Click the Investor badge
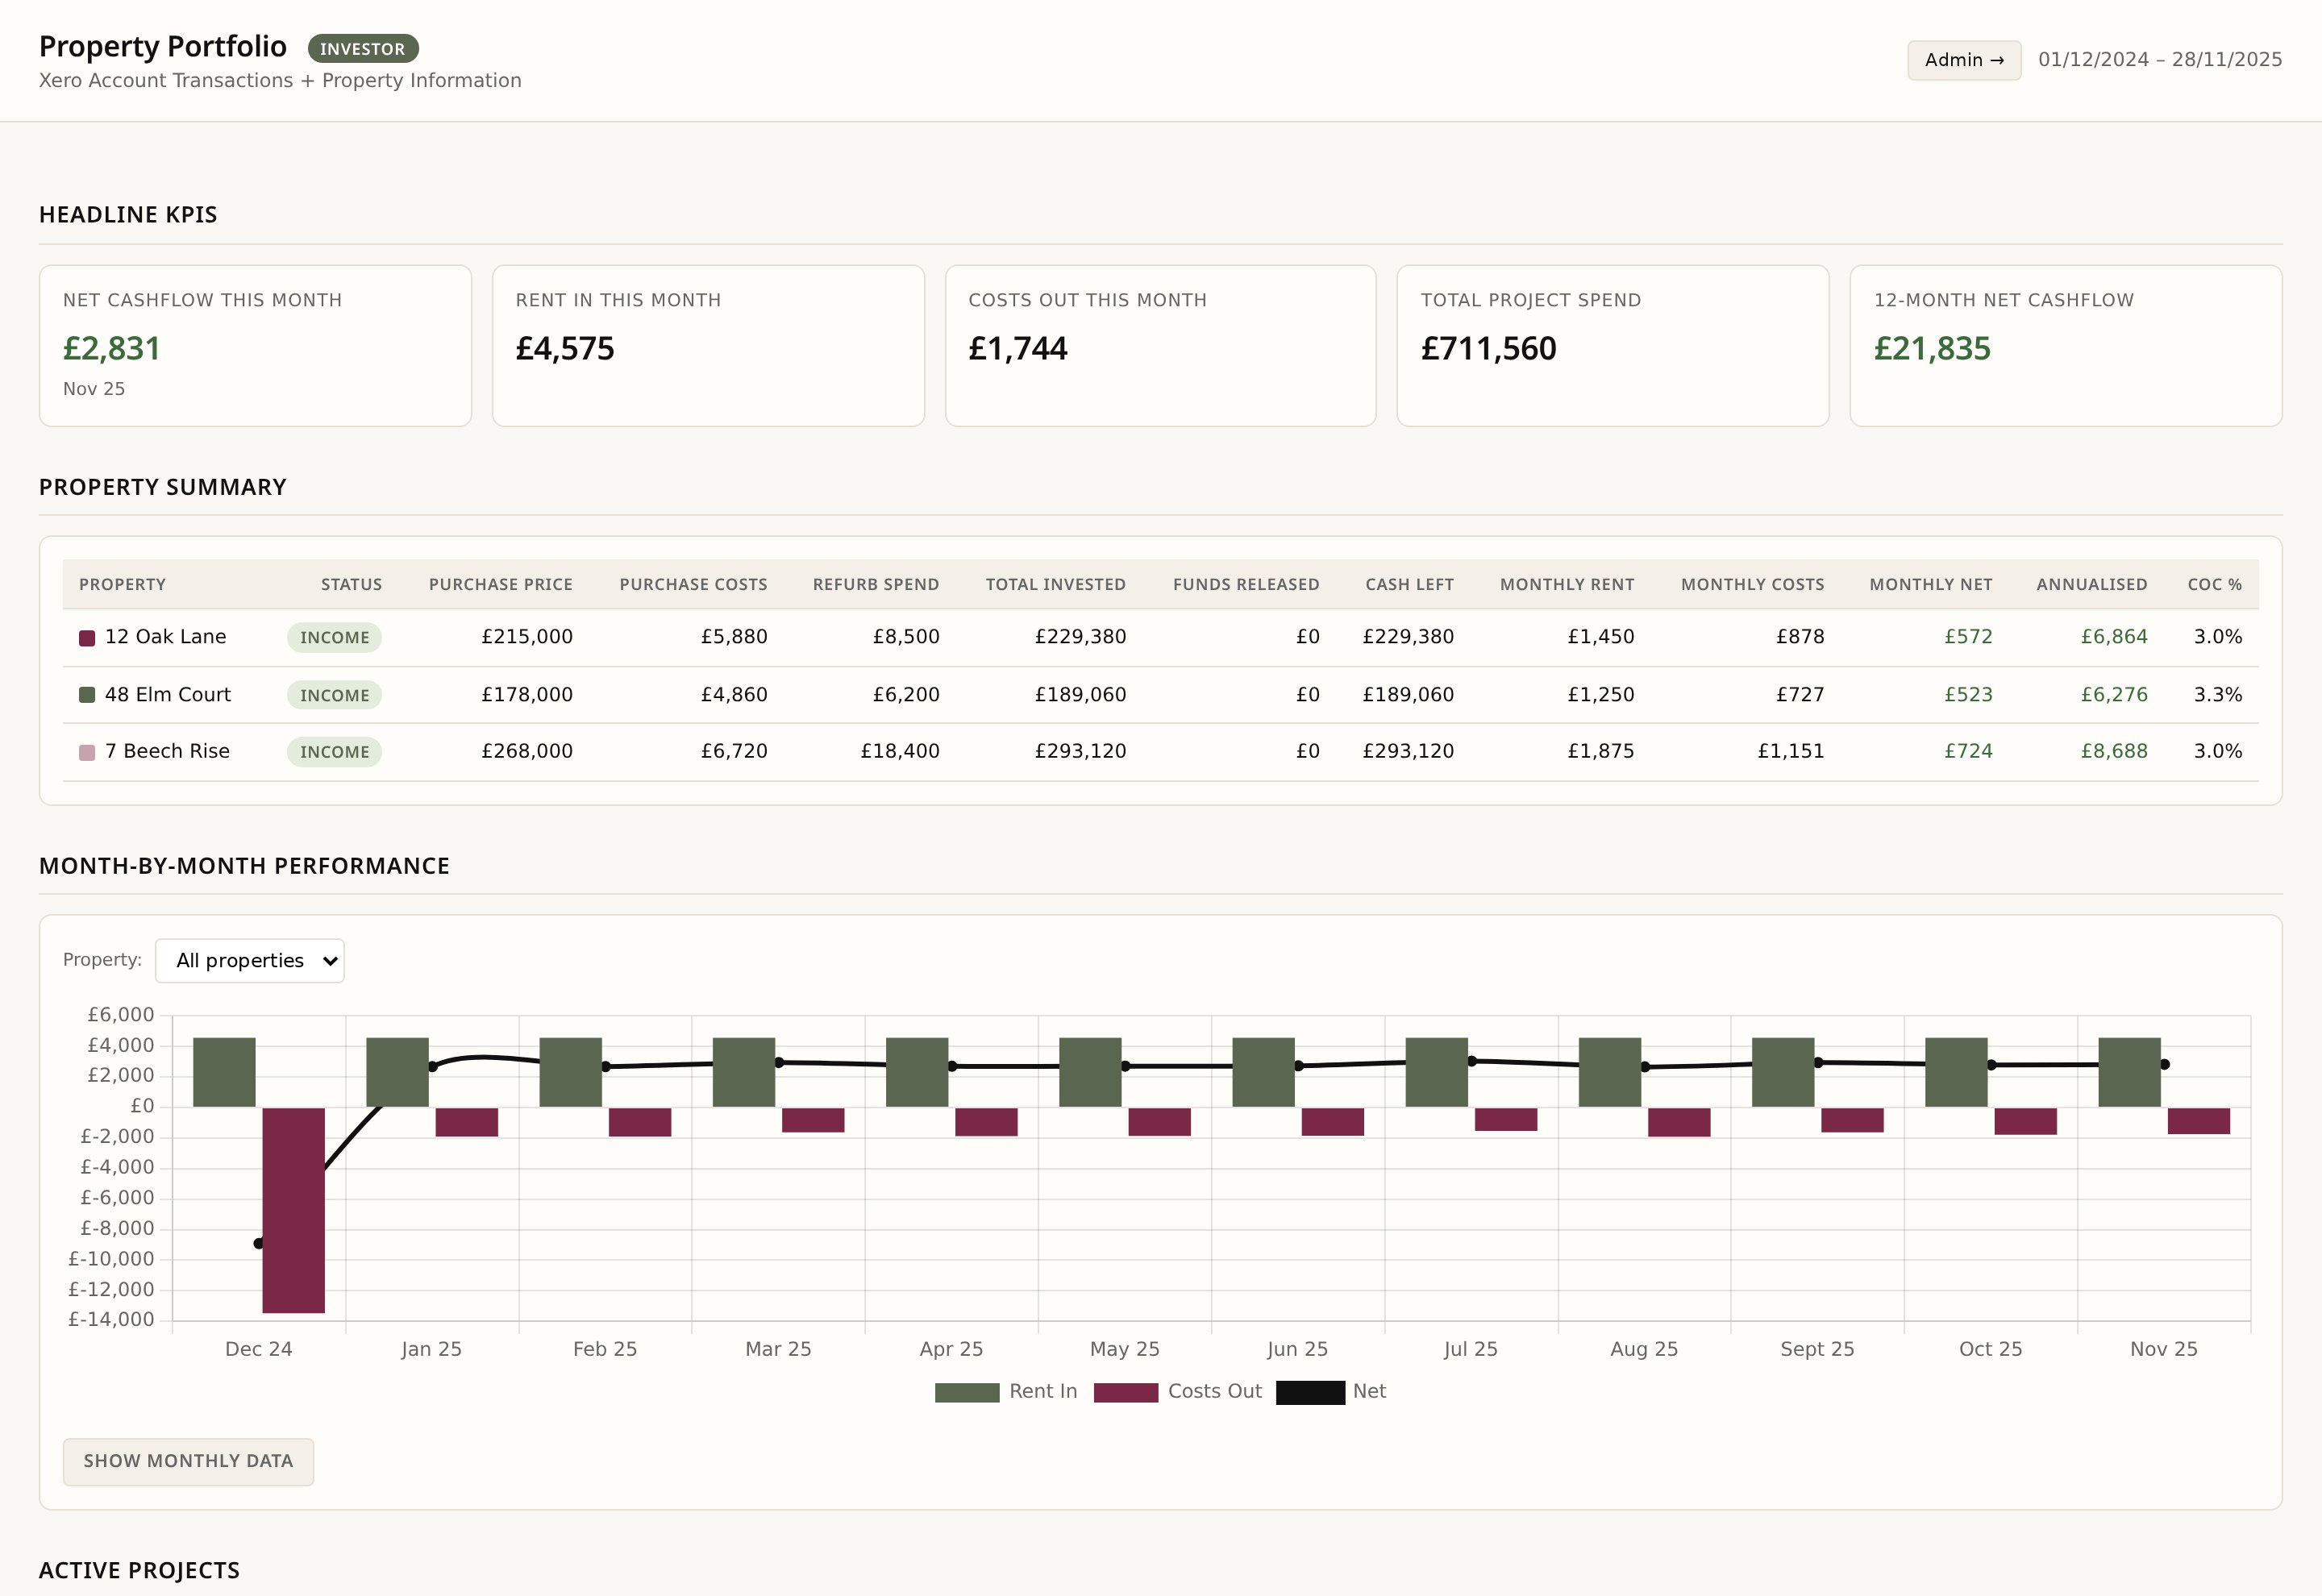 pyautogui.click(x=363, y=48)
